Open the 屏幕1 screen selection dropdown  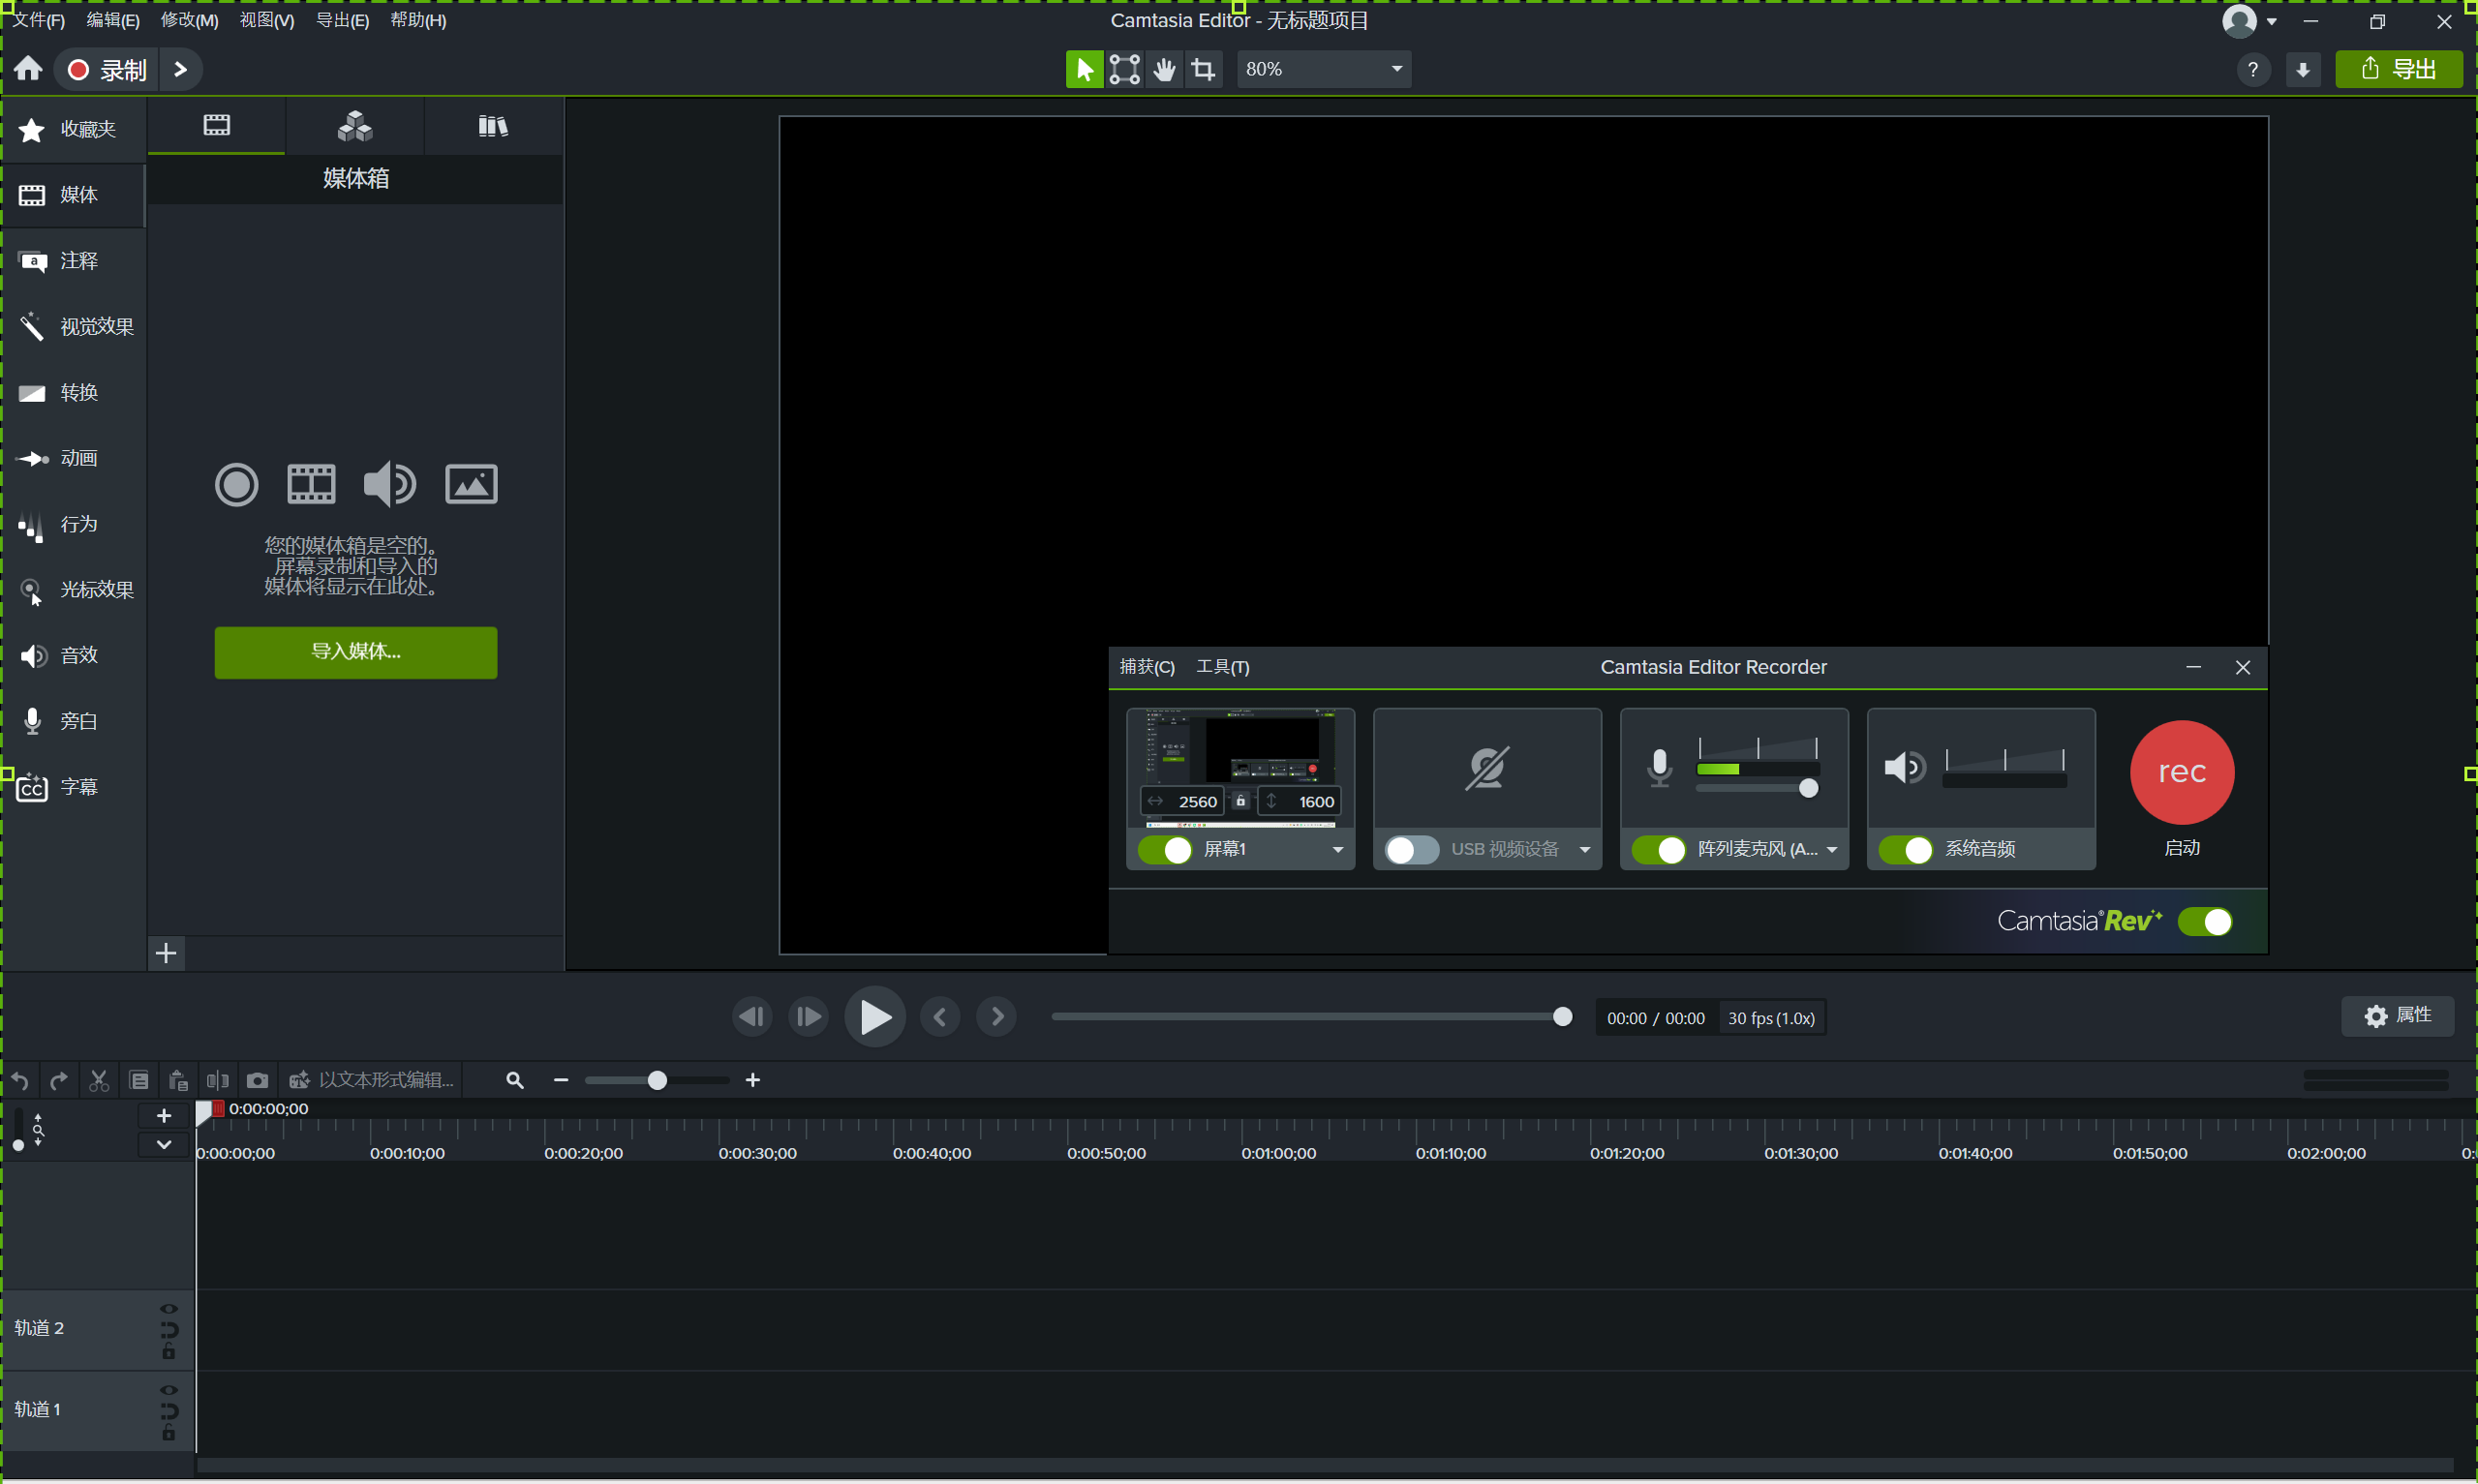coord(1337,849)
